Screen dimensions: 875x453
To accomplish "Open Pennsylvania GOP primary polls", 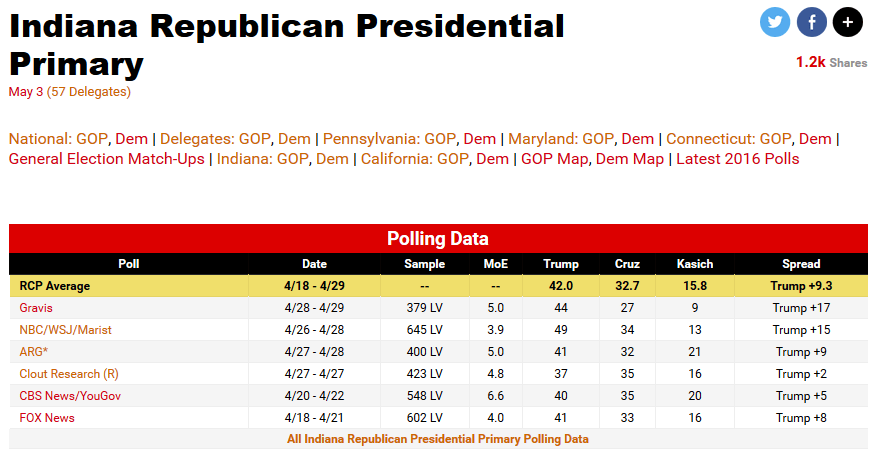I will [441, 139].
